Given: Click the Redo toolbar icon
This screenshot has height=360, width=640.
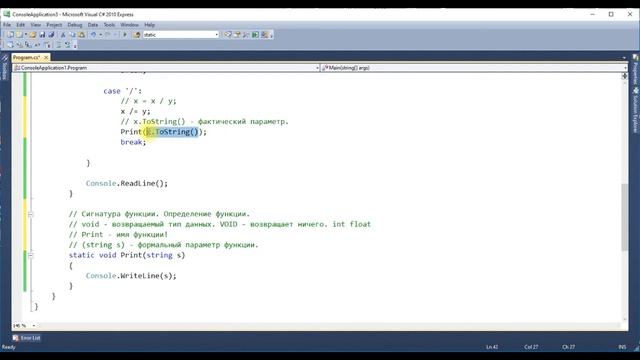Looking at the screenshot, I should pos(108,35).
